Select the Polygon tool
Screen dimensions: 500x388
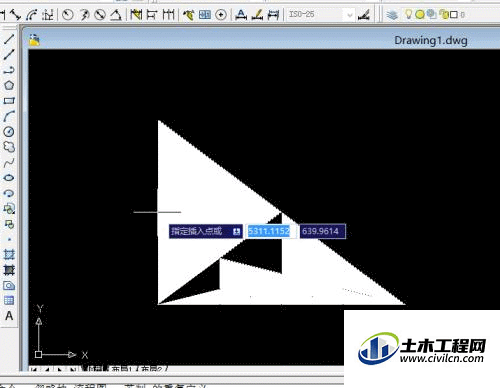pos(9,85)
